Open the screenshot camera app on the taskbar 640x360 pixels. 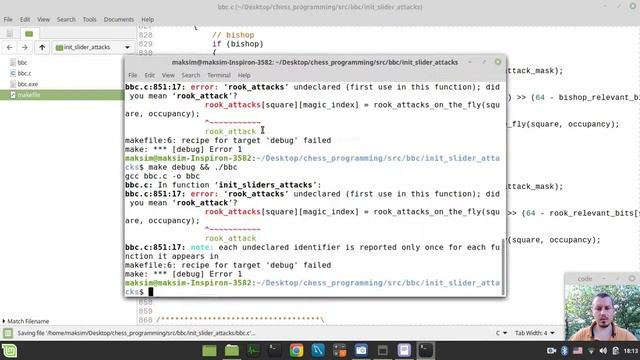point(361,351)
